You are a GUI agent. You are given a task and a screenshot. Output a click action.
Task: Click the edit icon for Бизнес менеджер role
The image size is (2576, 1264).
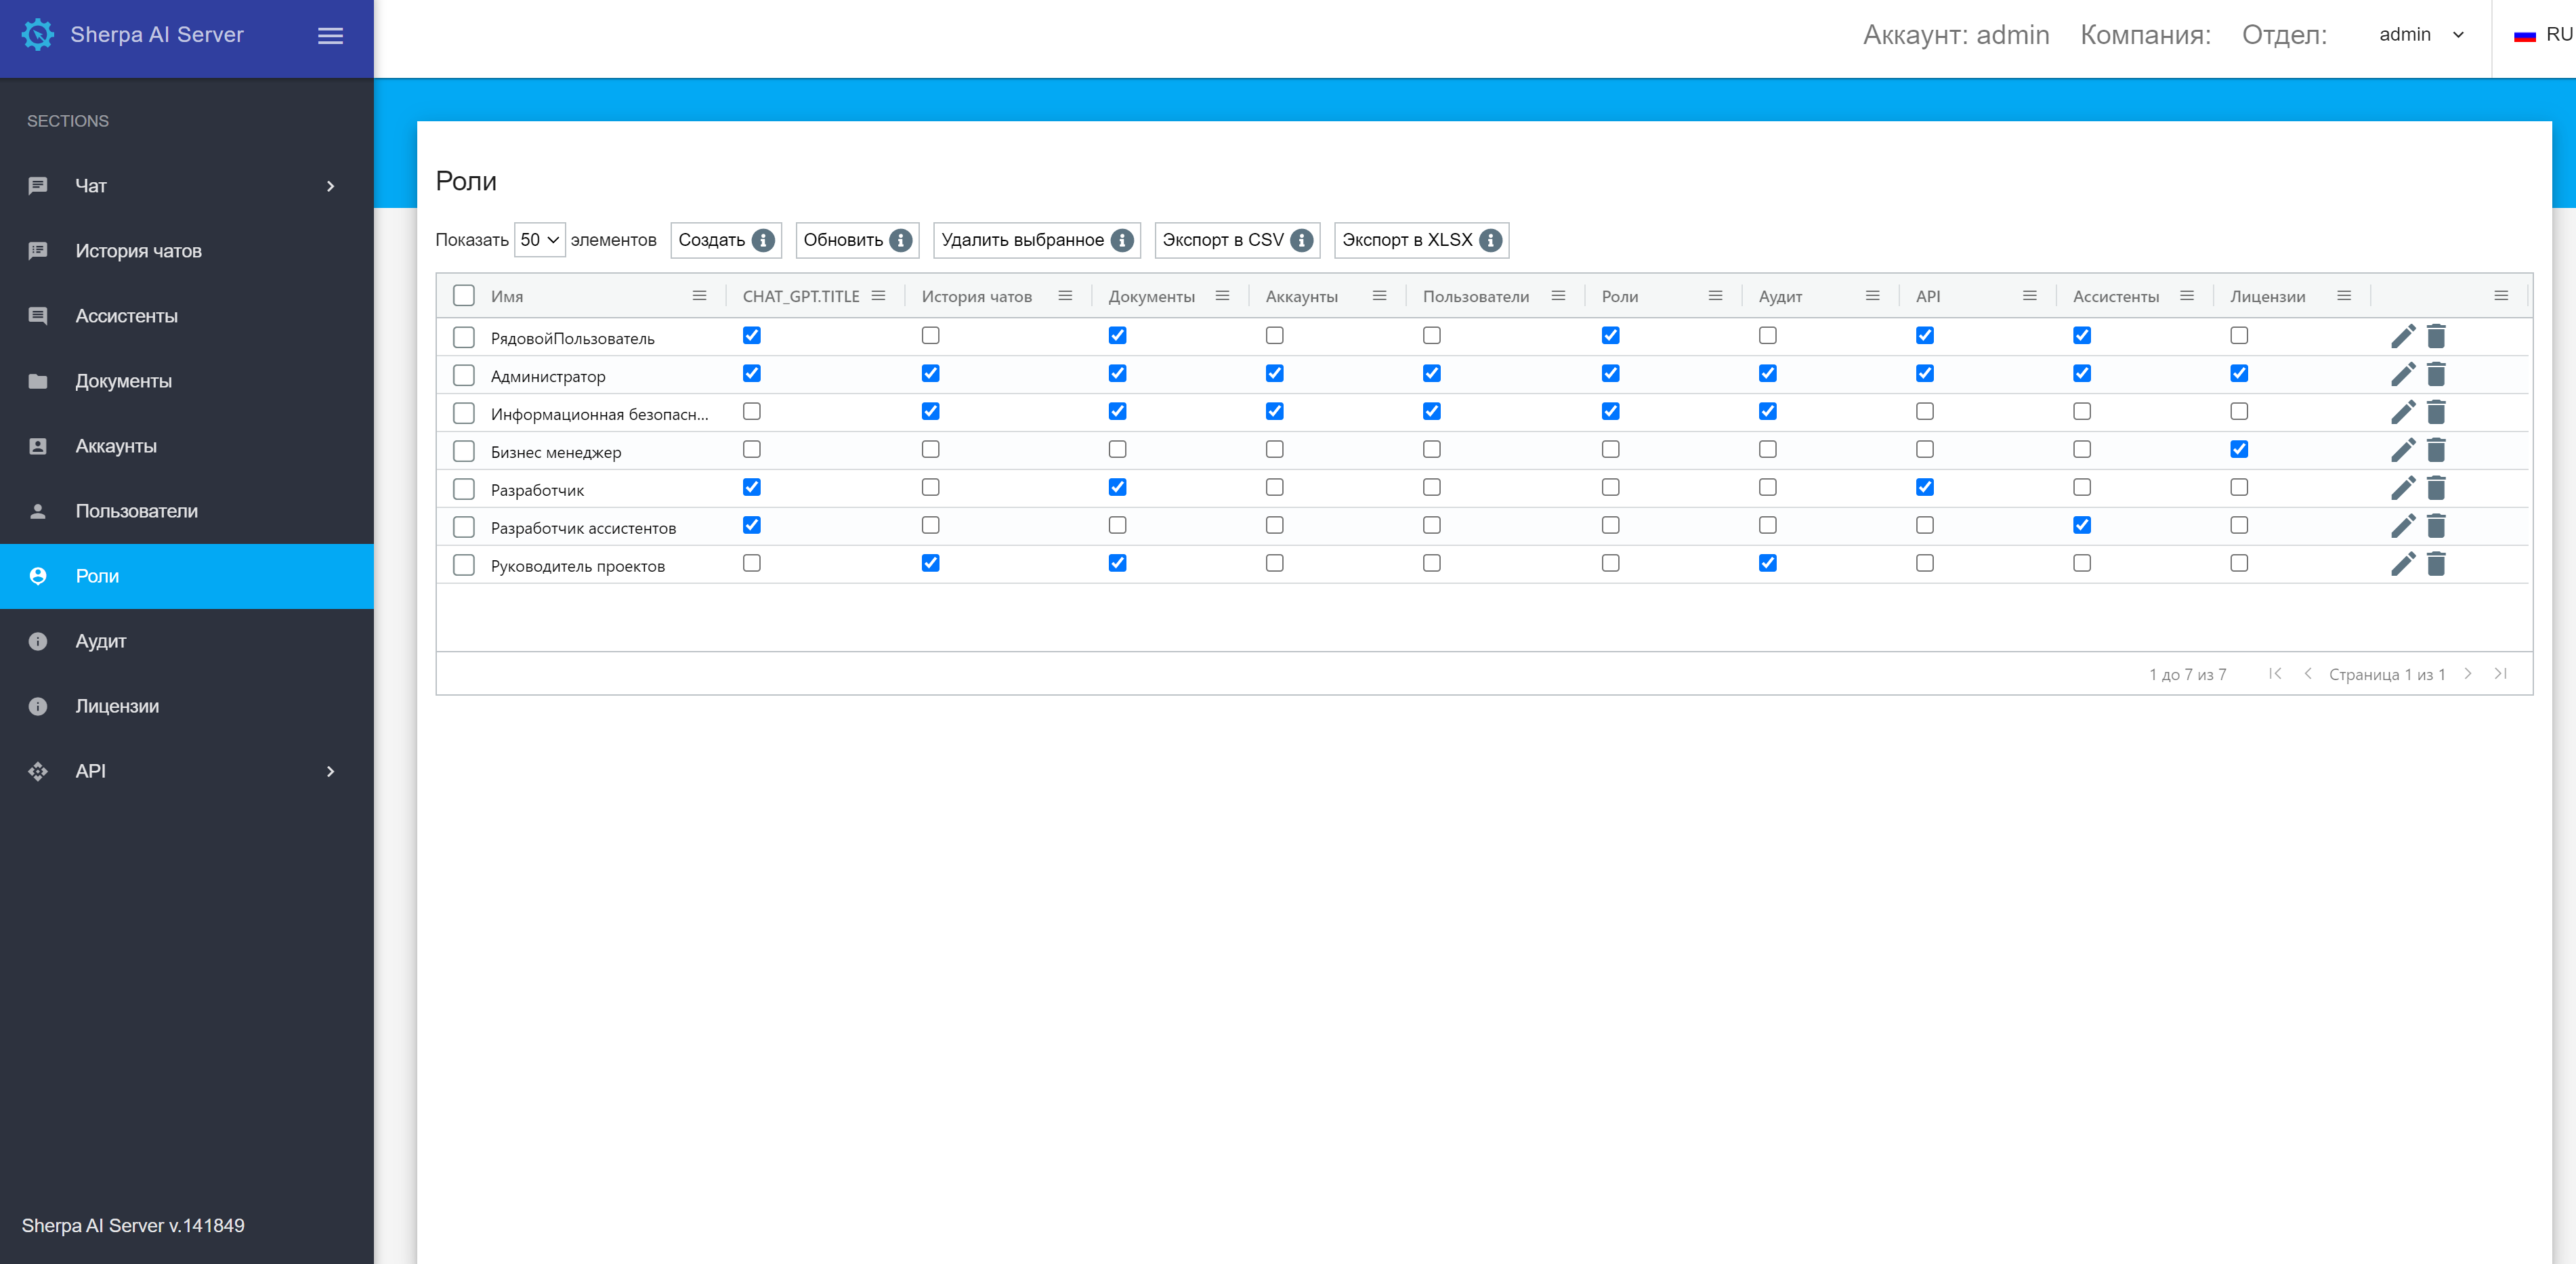click(x=2403, y=450)
